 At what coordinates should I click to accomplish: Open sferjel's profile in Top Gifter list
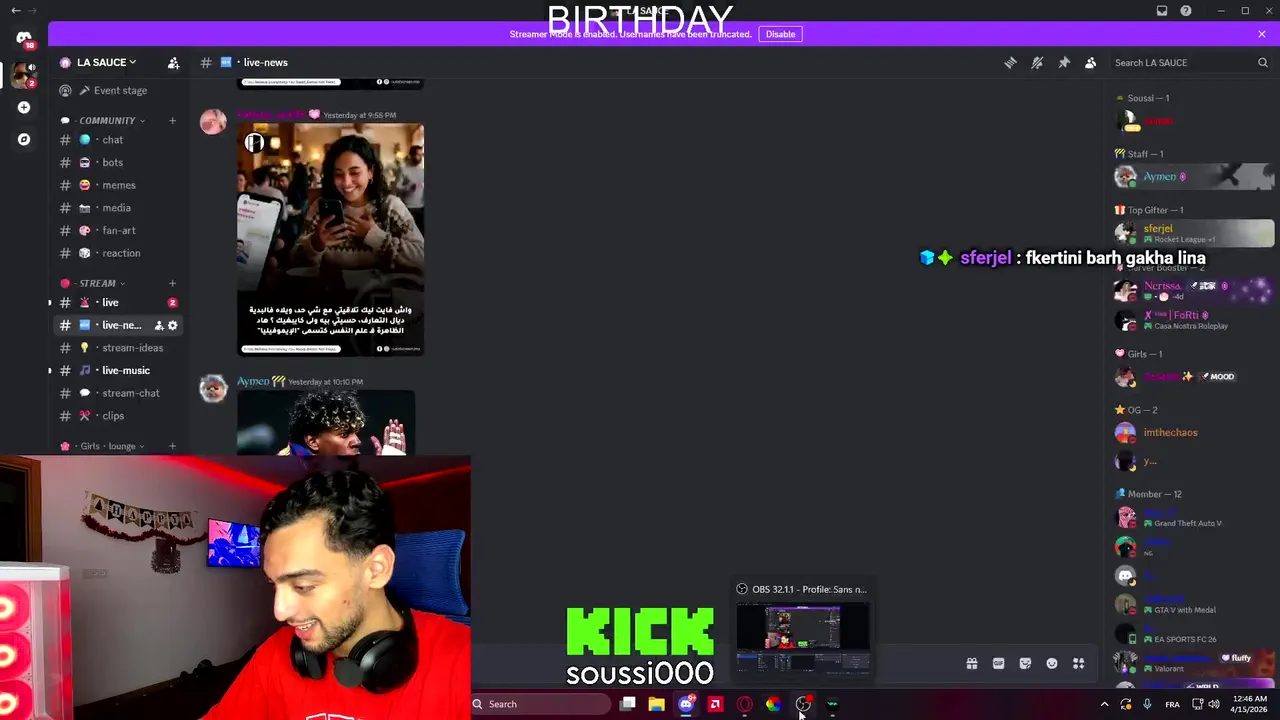tap(1192, 233)
